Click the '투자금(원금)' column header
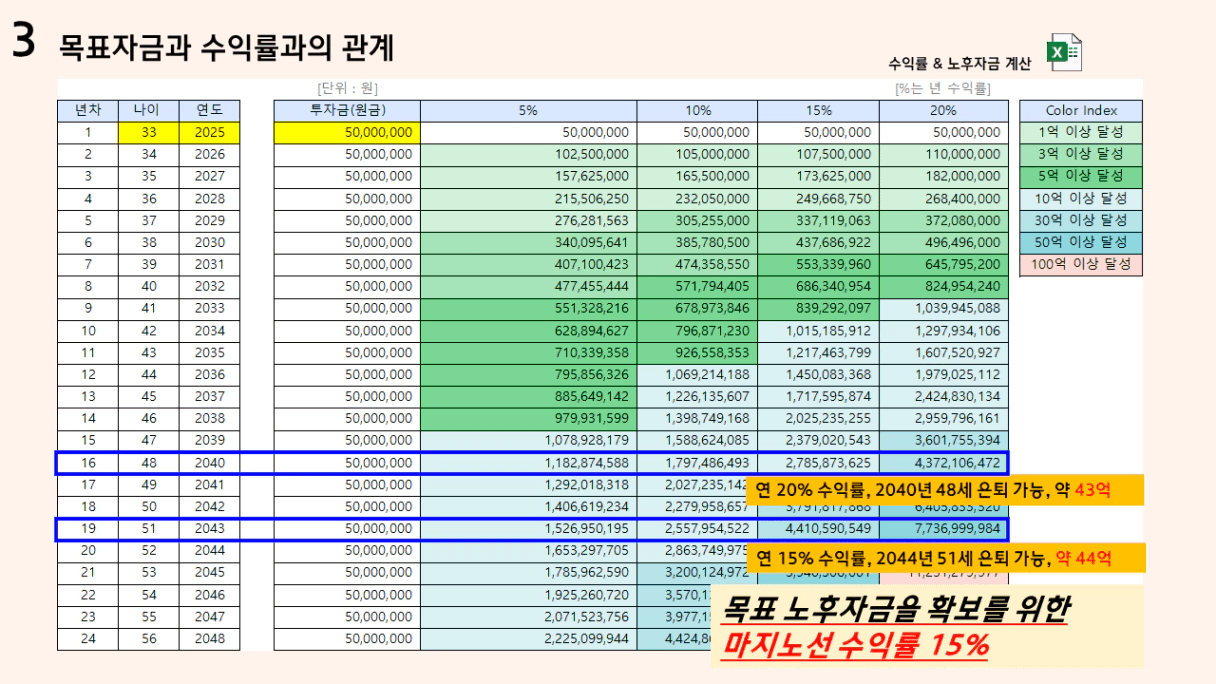 (x=347, y=110)
